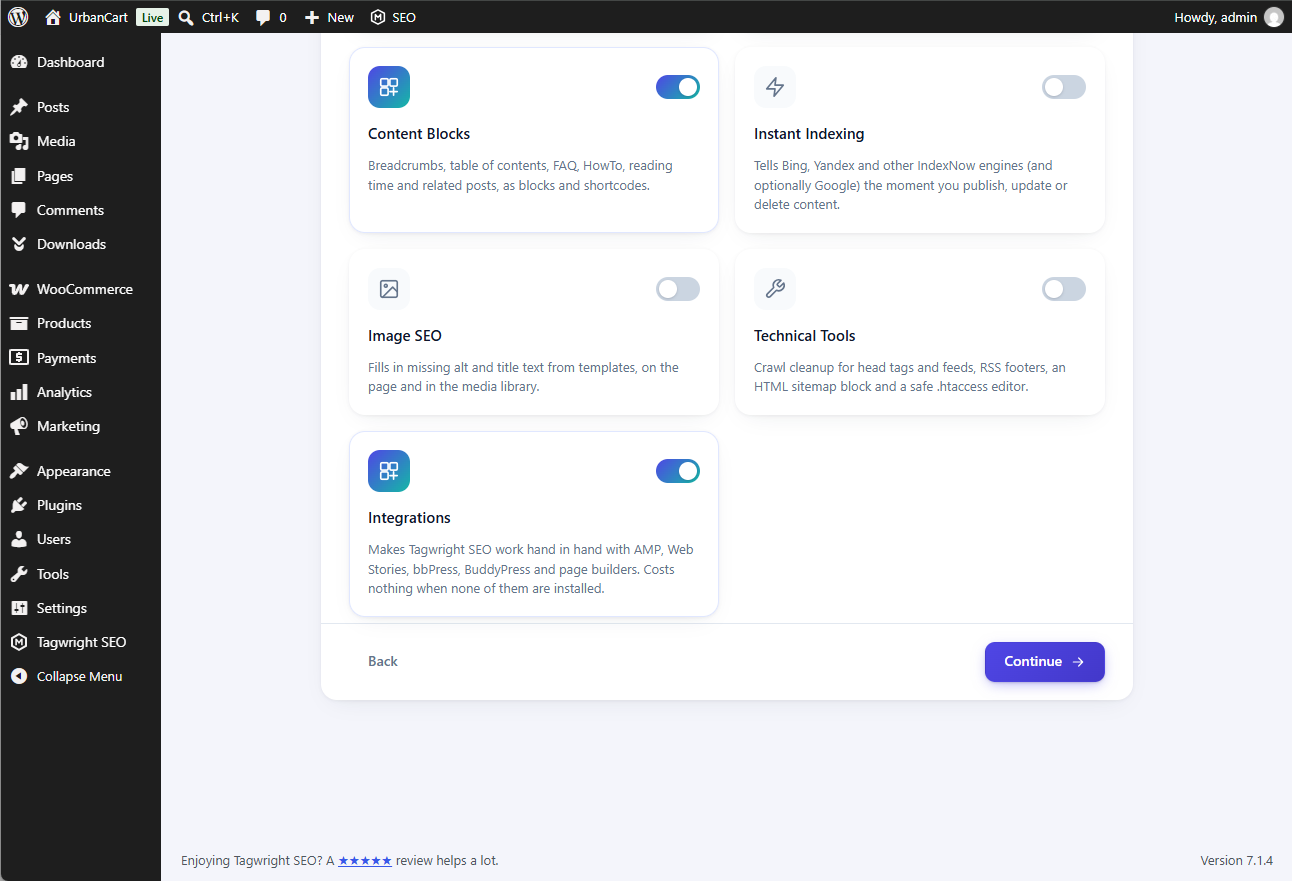Enable the Image SEO toggle
This screenshot has height=881, width=1292.
[678, 289]
